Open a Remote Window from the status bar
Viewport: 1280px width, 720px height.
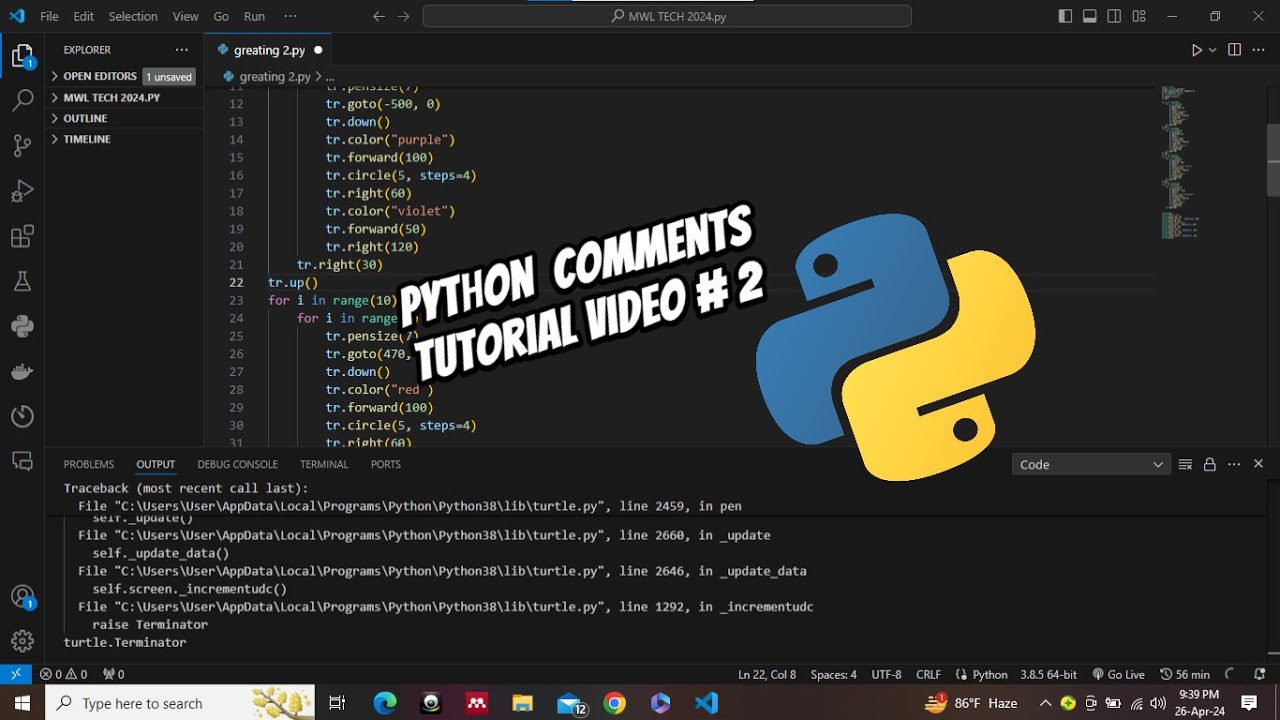tap(16, 674)
